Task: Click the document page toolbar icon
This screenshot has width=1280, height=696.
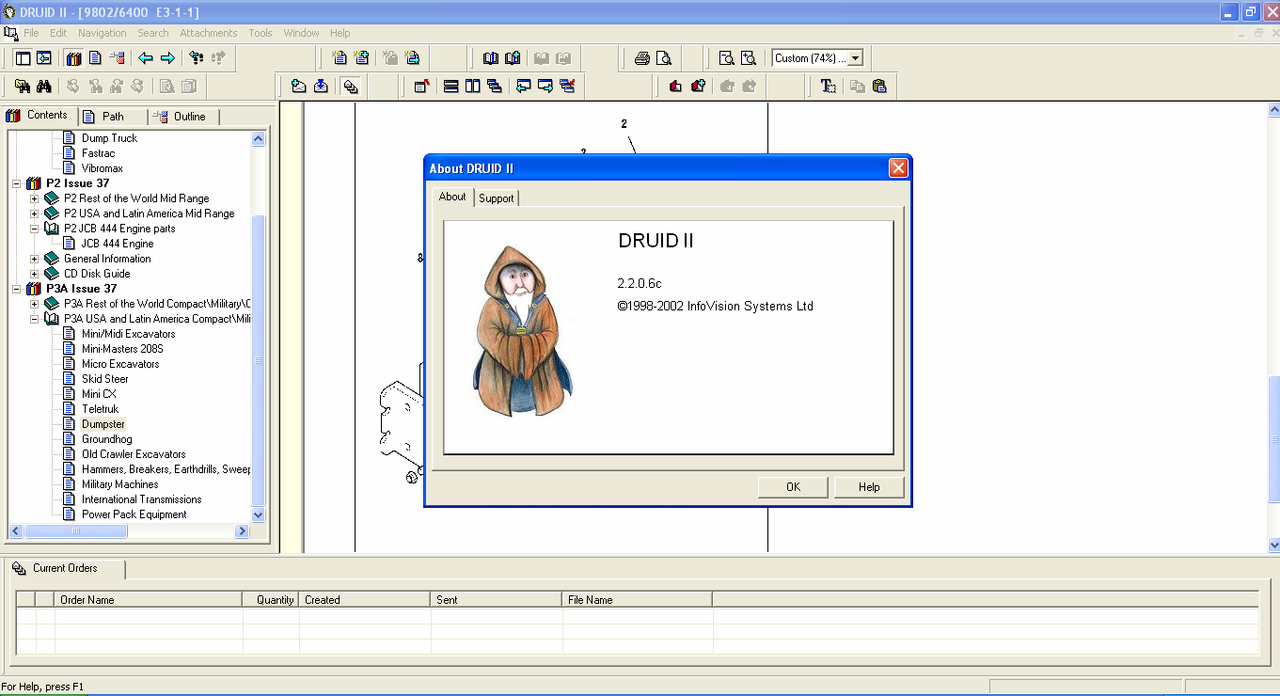Action: 95,58
